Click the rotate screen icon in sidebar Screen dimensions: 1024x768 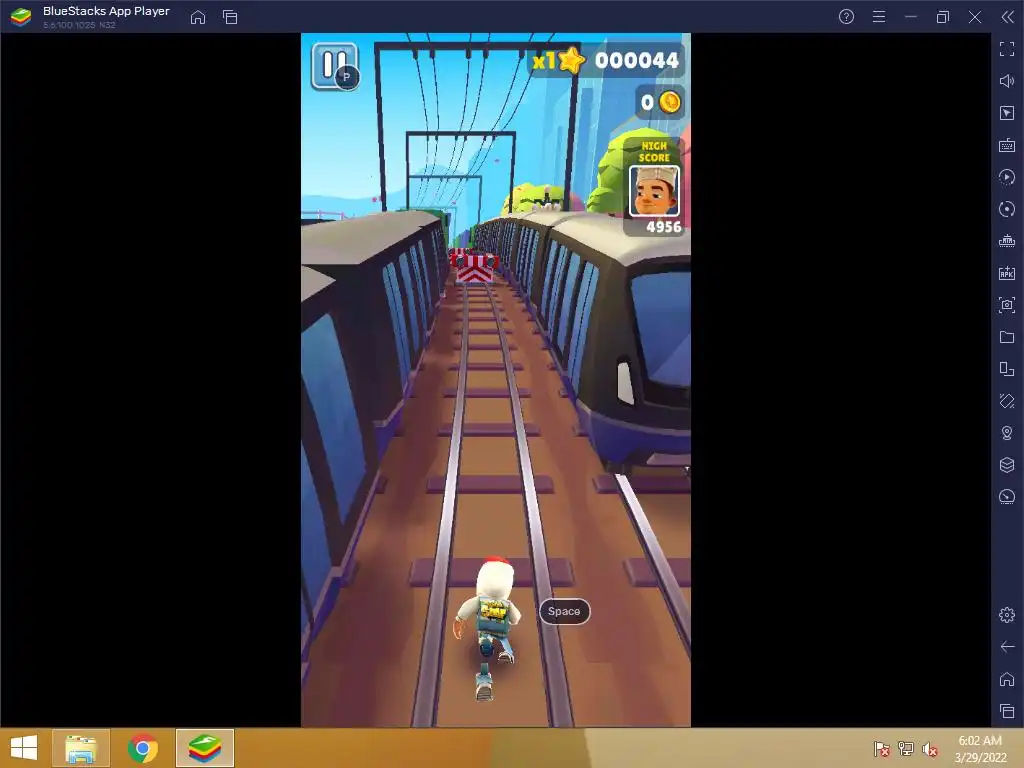[x=1007, y=401]
